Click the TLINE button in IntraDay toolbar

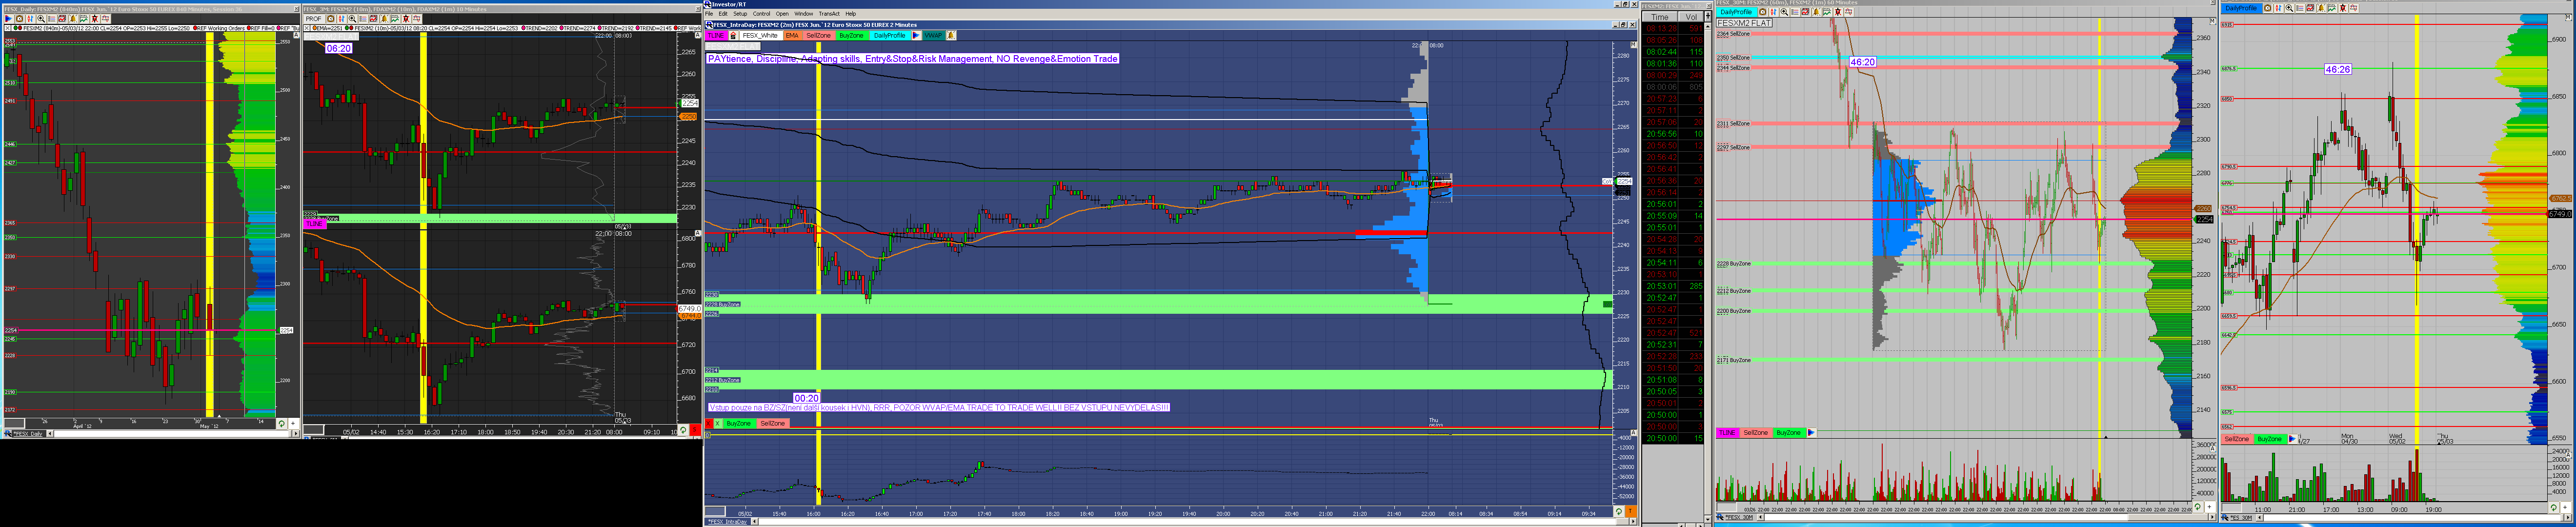pyautogui.click(x=717, y=35)
